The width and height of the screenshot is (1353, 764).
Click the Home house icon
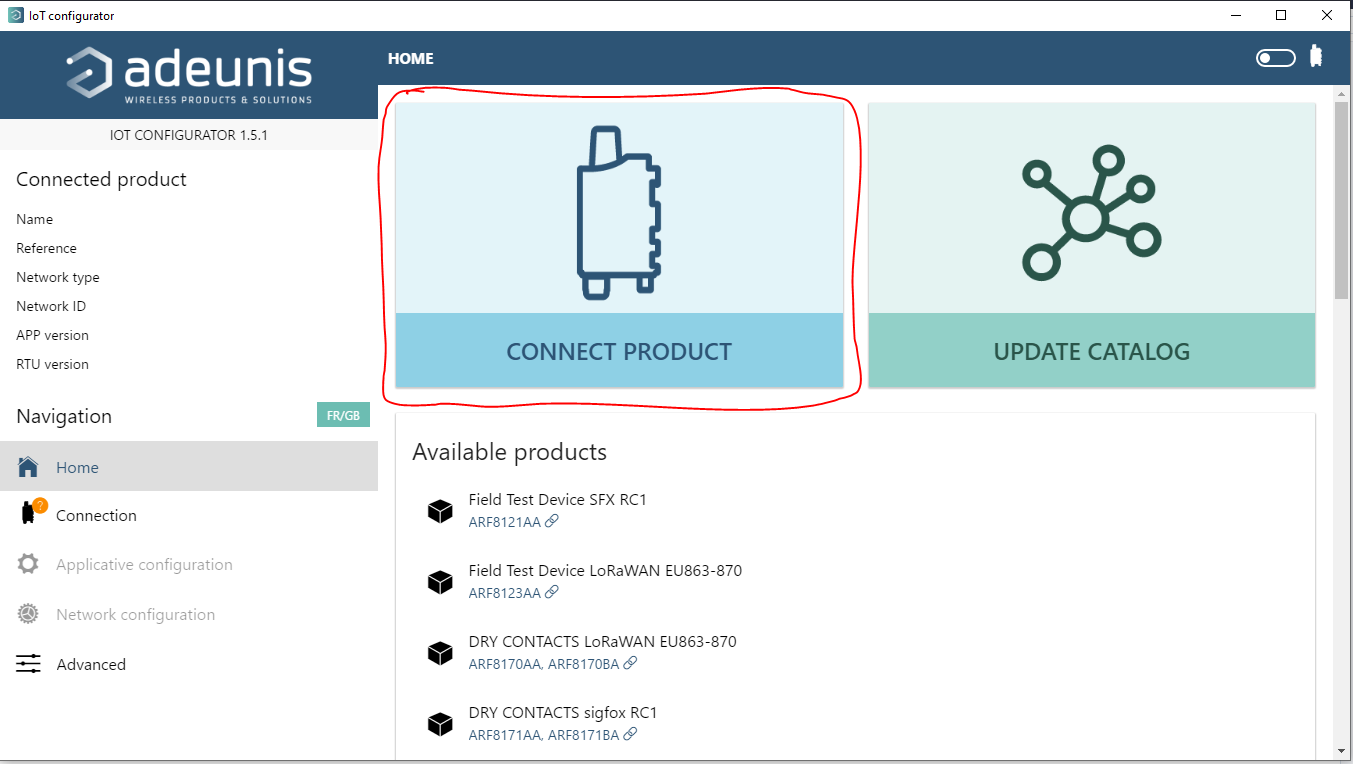[28, 467]
